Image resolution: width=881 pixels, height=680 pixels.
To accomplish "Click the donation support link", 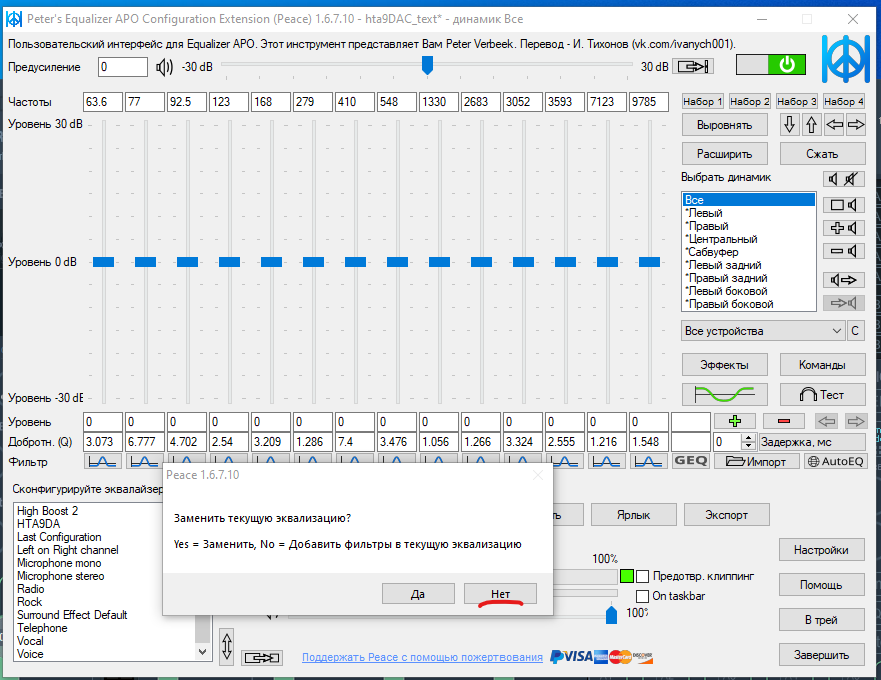I will click(x=422, y=657).
